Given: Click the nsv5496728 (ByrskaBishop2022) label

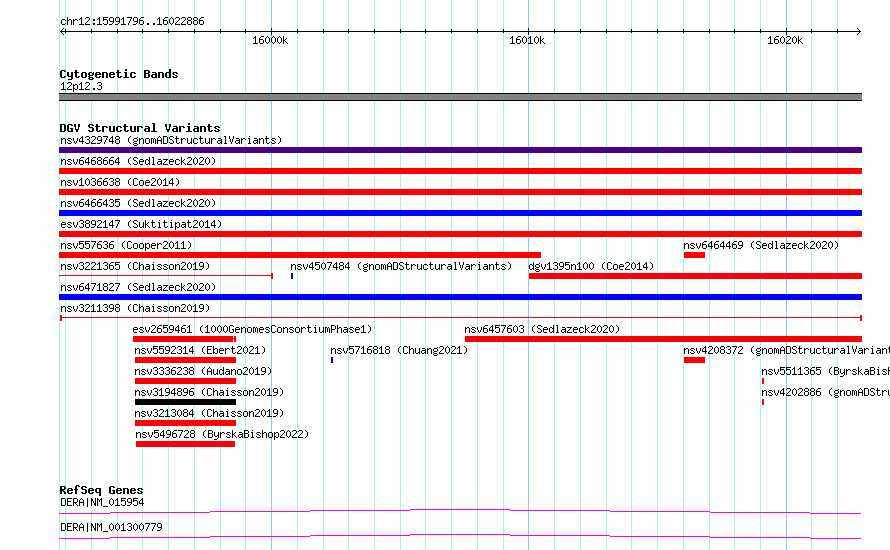Looking at the screenshot, I should pyautogui.click(x=222, y=434).
